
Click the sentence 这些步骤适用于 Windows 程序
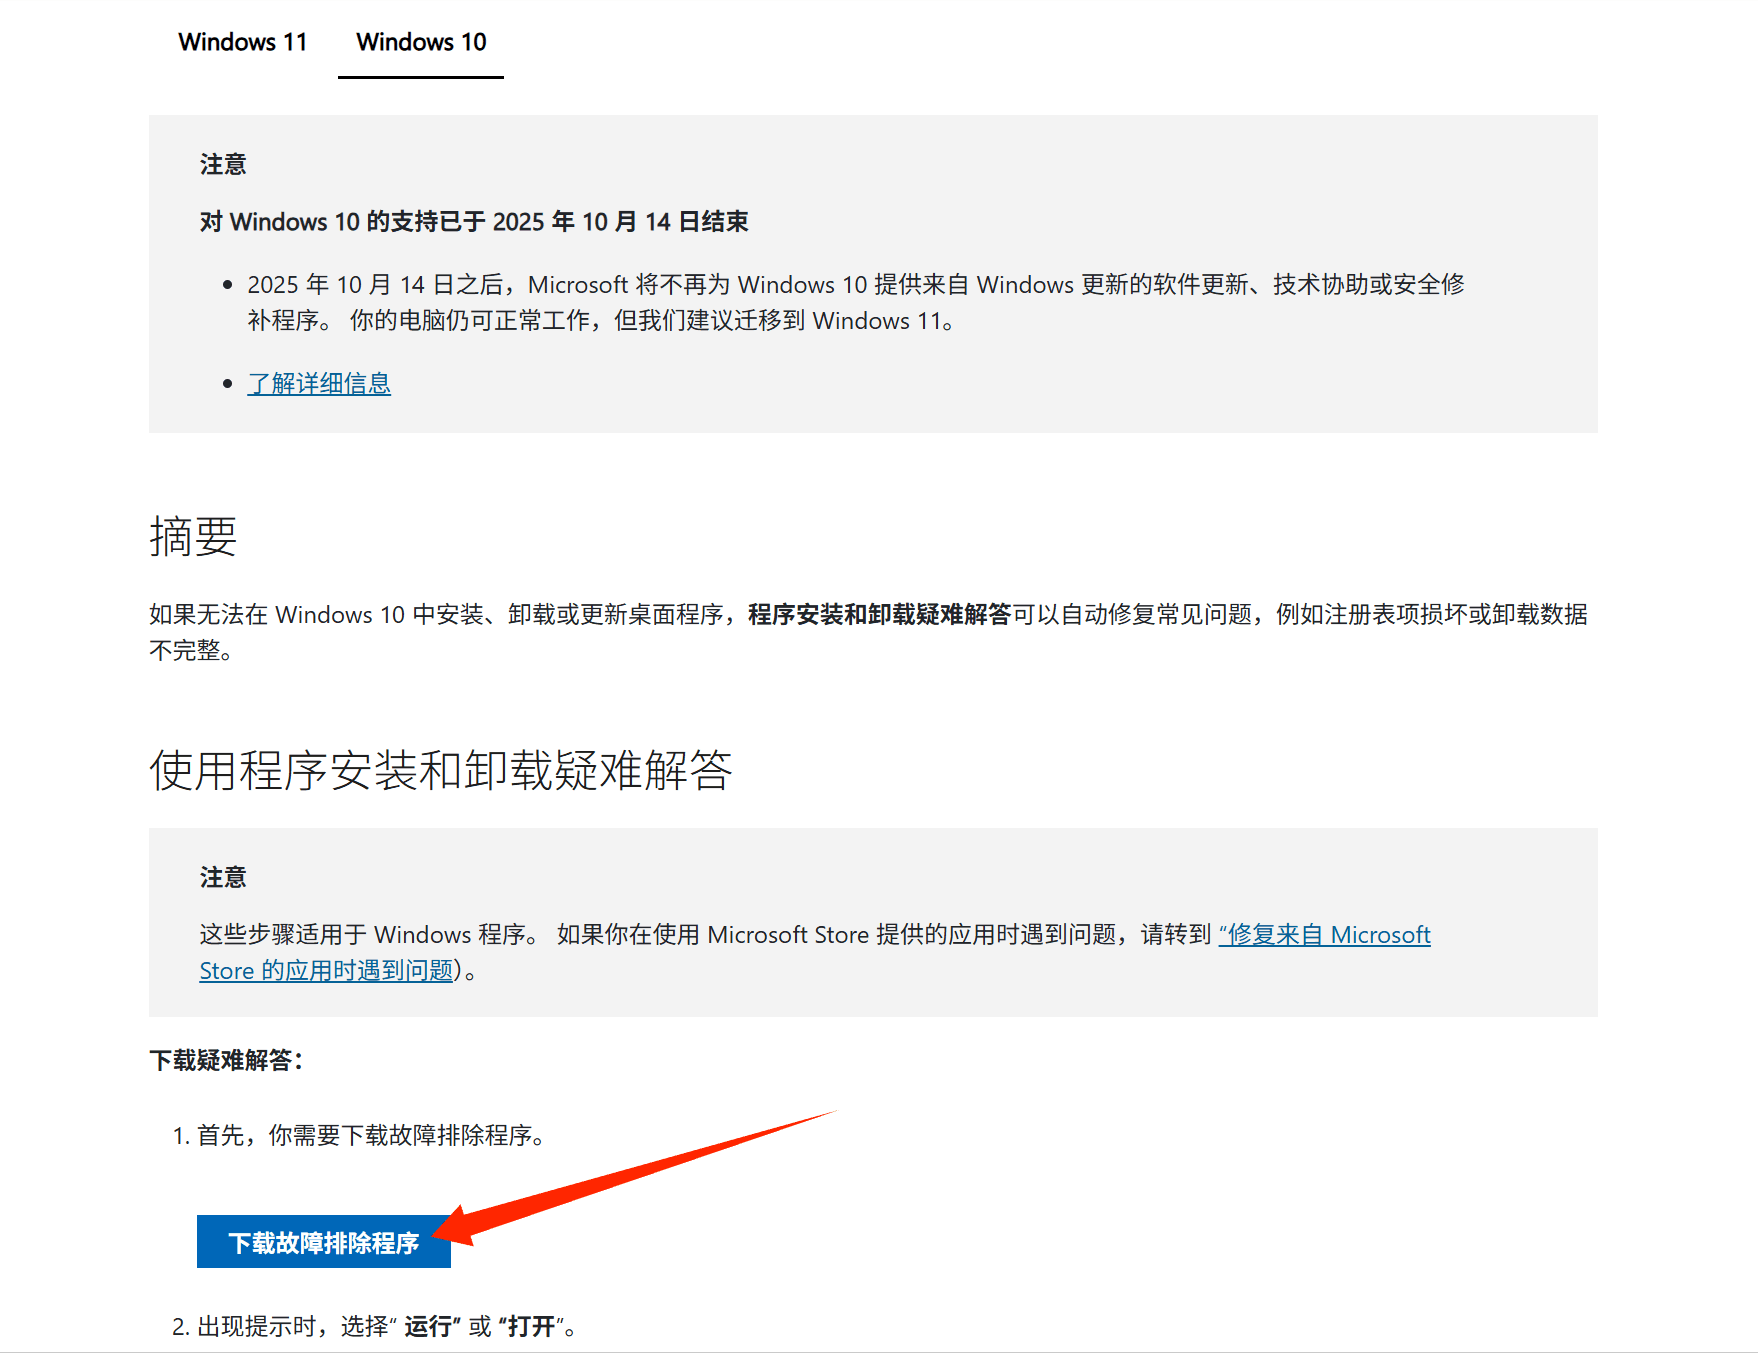(x=369, y=935)
